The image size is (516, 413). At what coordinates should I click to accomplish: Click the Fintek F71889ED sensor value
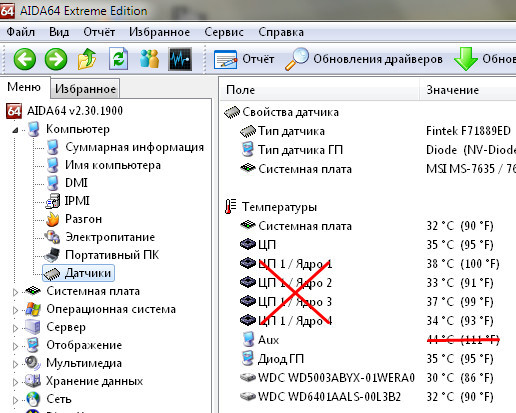click(x=468, y=131)
